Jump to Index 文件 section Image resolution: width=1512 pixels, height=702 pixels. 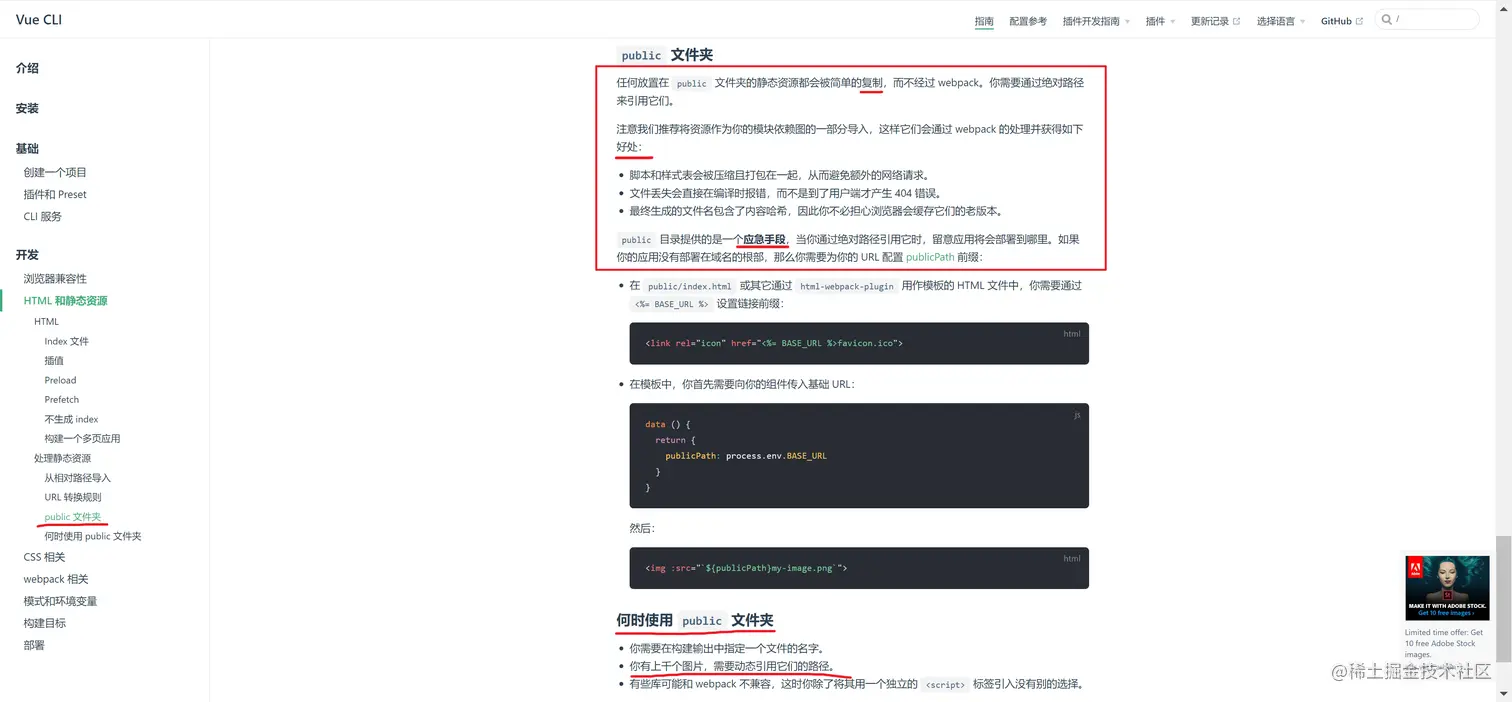[66, 341]
